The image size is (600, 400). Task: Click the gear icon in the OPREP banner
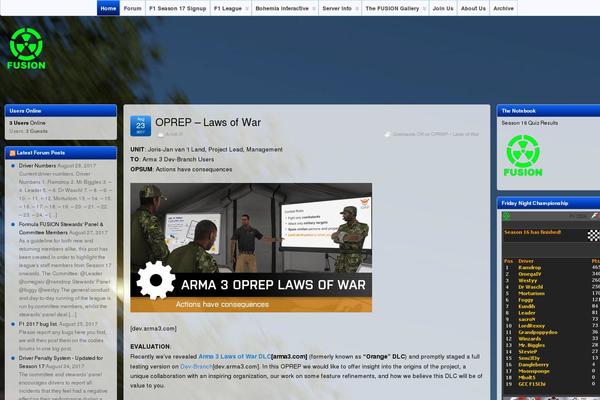click(155, 280)
